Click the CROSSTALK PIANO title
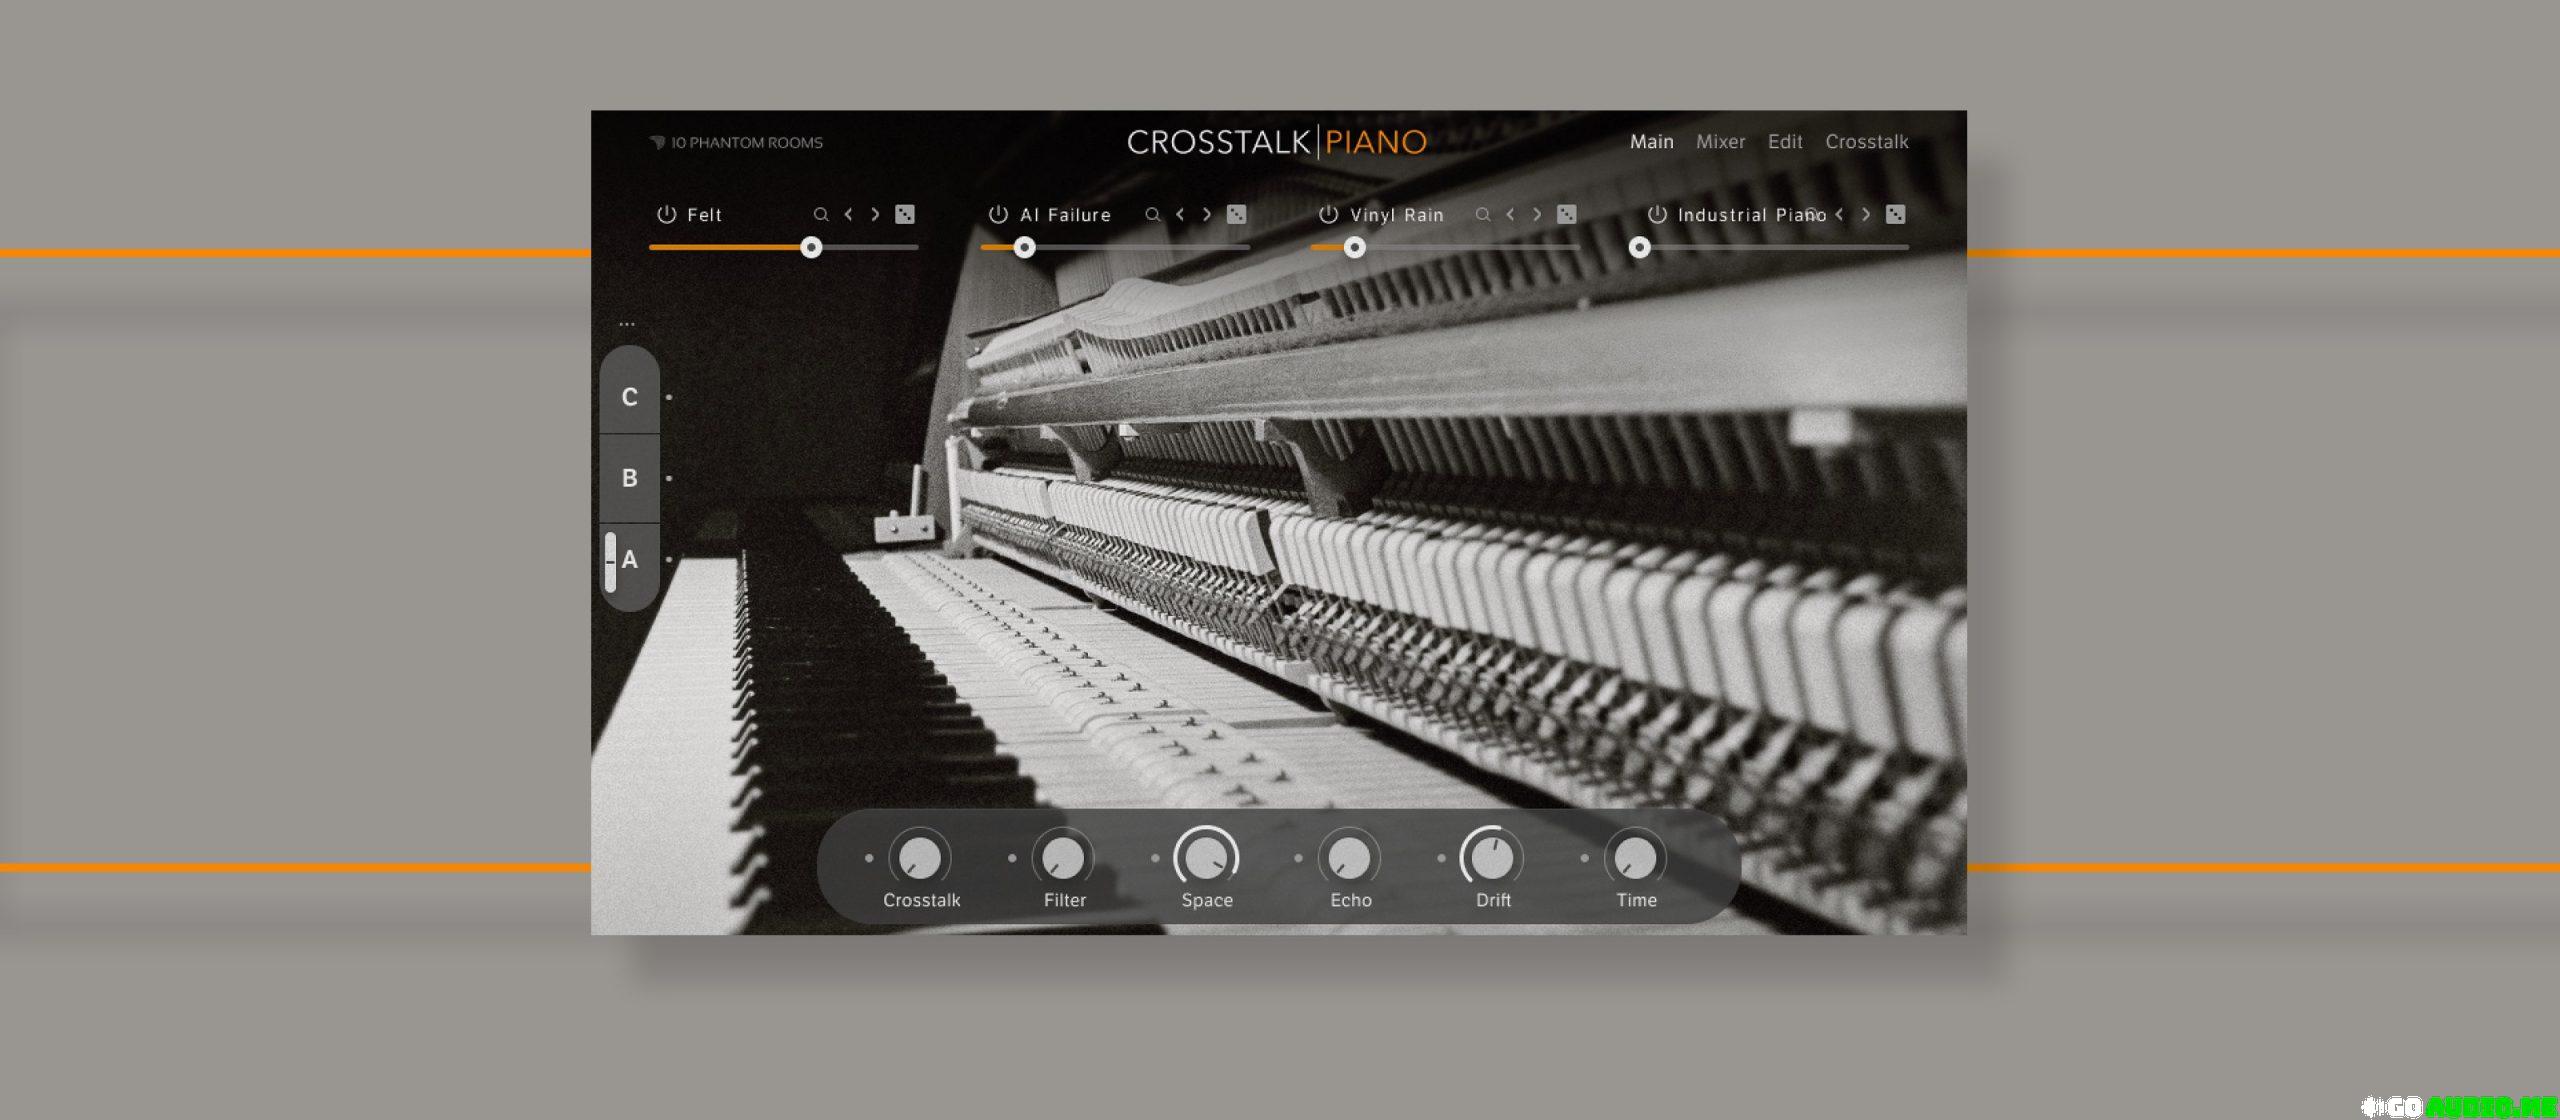Image resolution: width=2560 pixels, height=1120 pixels. point(1276,142)
